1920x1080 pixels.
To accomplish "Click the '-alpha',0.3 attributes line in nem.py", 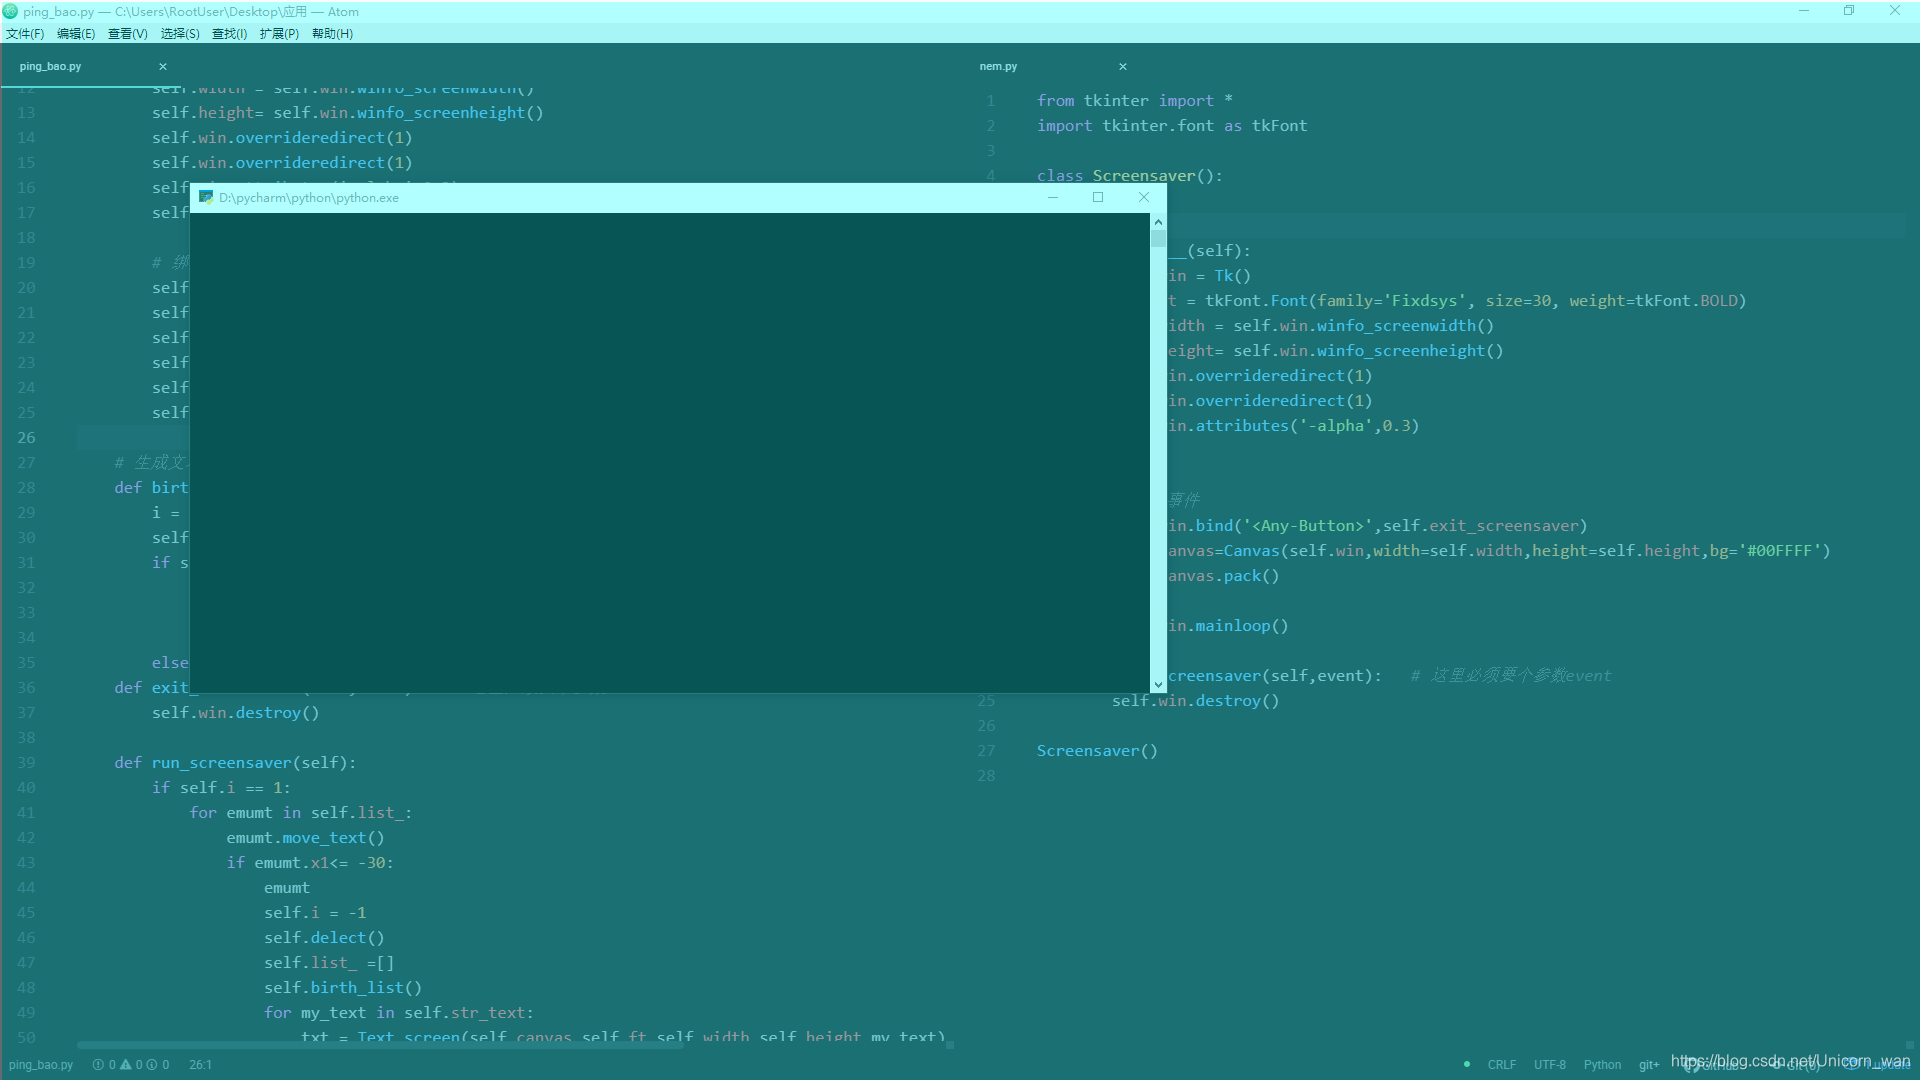I will (x=1294, y=426).
